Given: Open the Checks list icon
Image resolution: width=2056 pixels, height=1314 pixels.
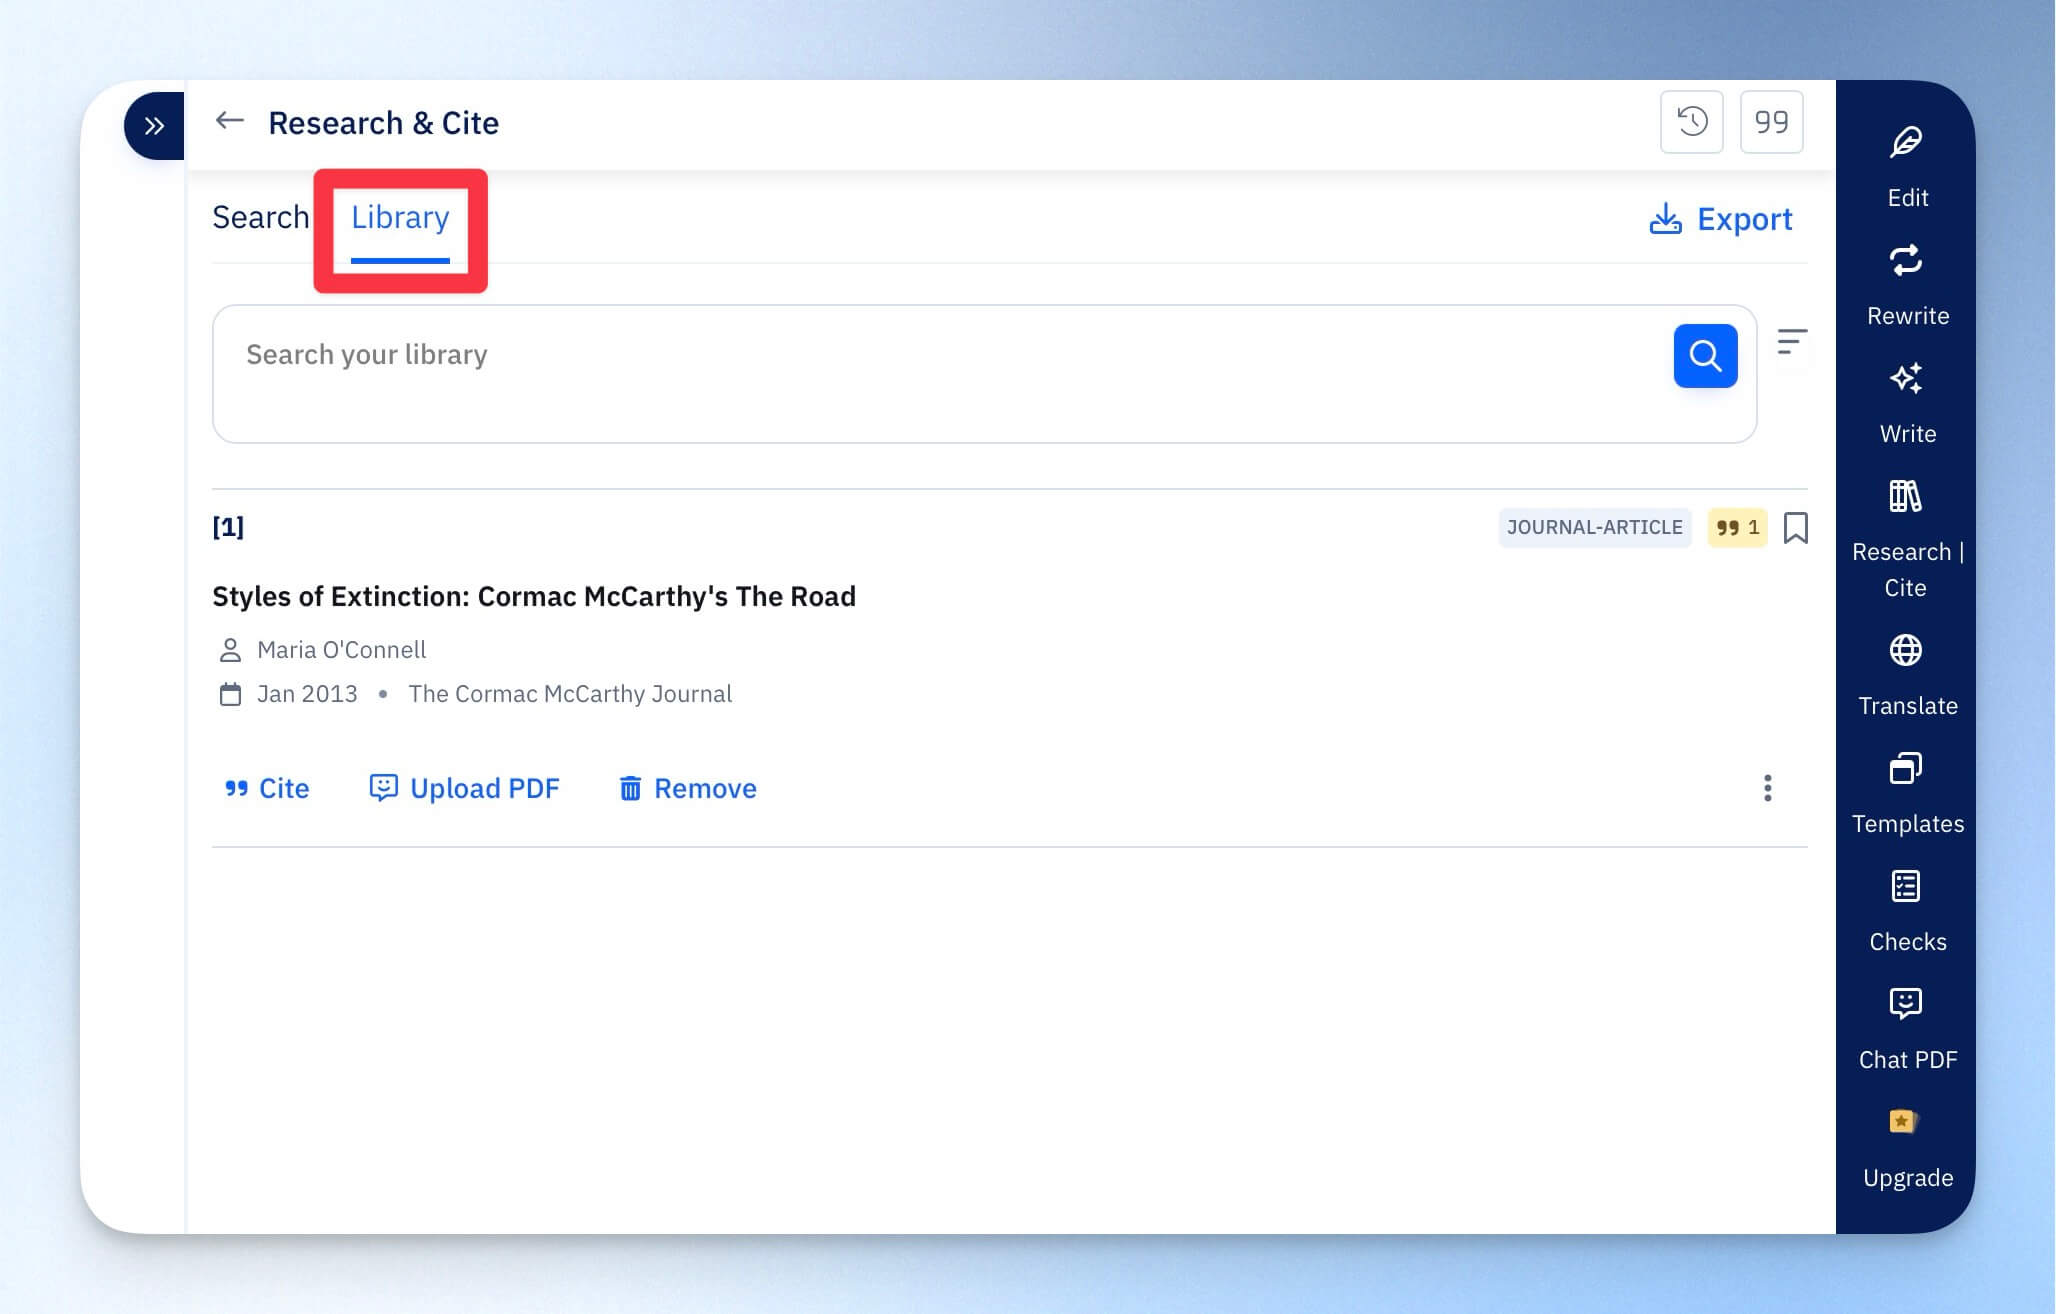Looking at the screenshot, I should pyautogui.click(x=1906, y=887).
